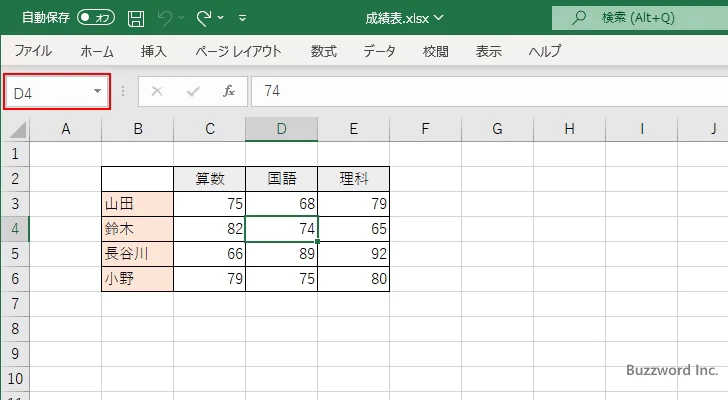The image size is (728, 400).
Task: Click the 国語 header cell
Action: point(281,179)
